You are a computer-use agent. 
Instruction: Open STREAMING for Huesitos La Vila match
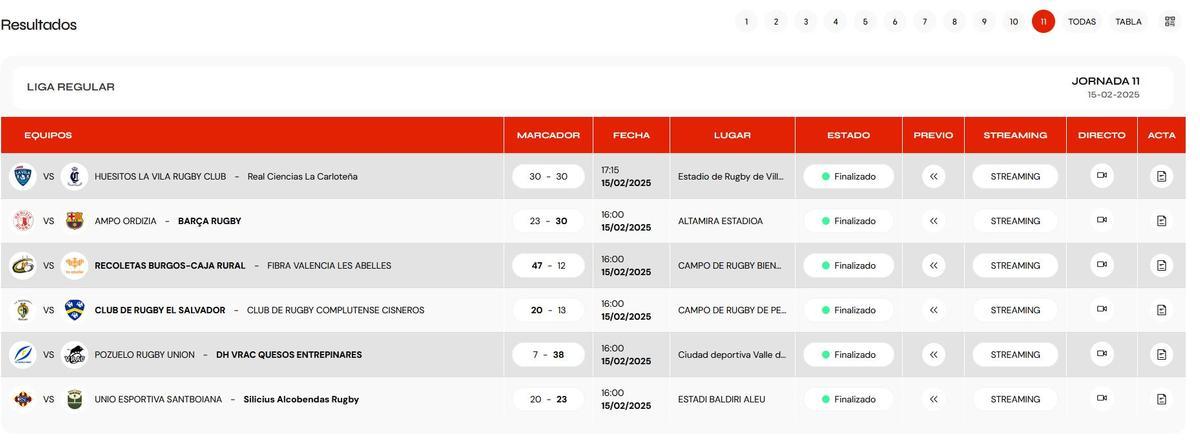tap(1015, 176)
